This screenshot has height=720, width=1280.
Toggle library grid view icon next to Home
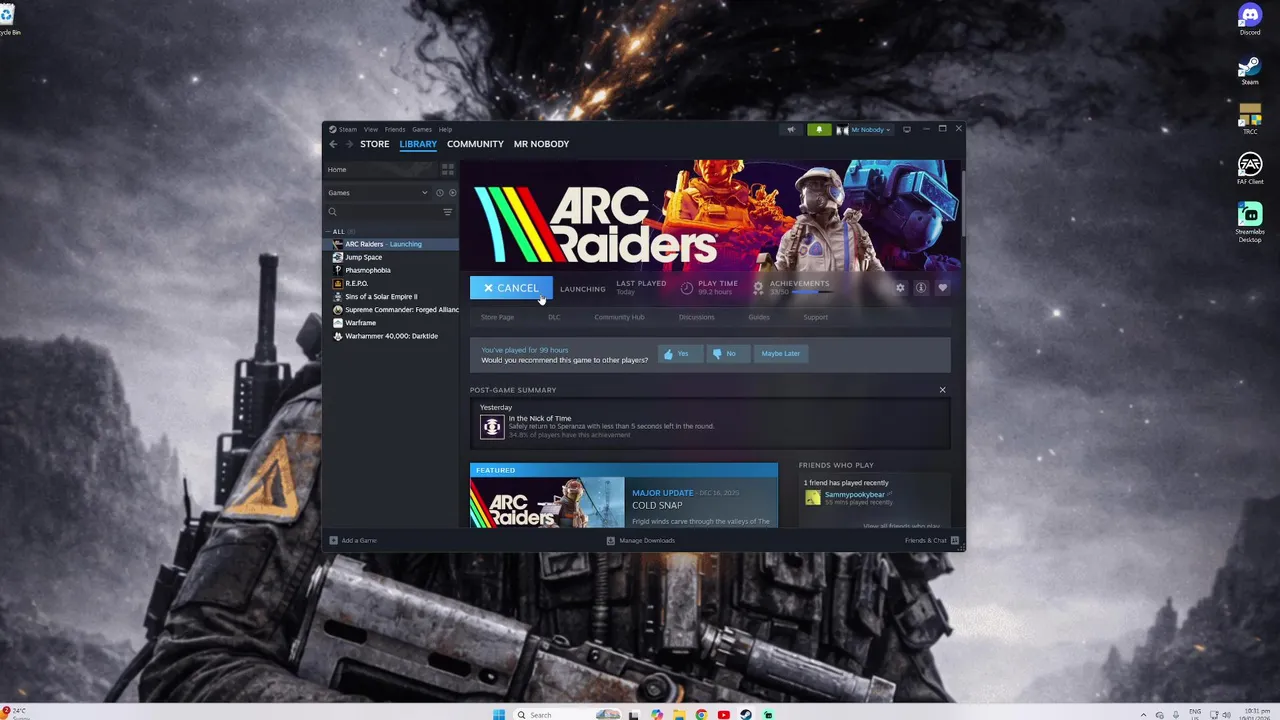[448, 169]
